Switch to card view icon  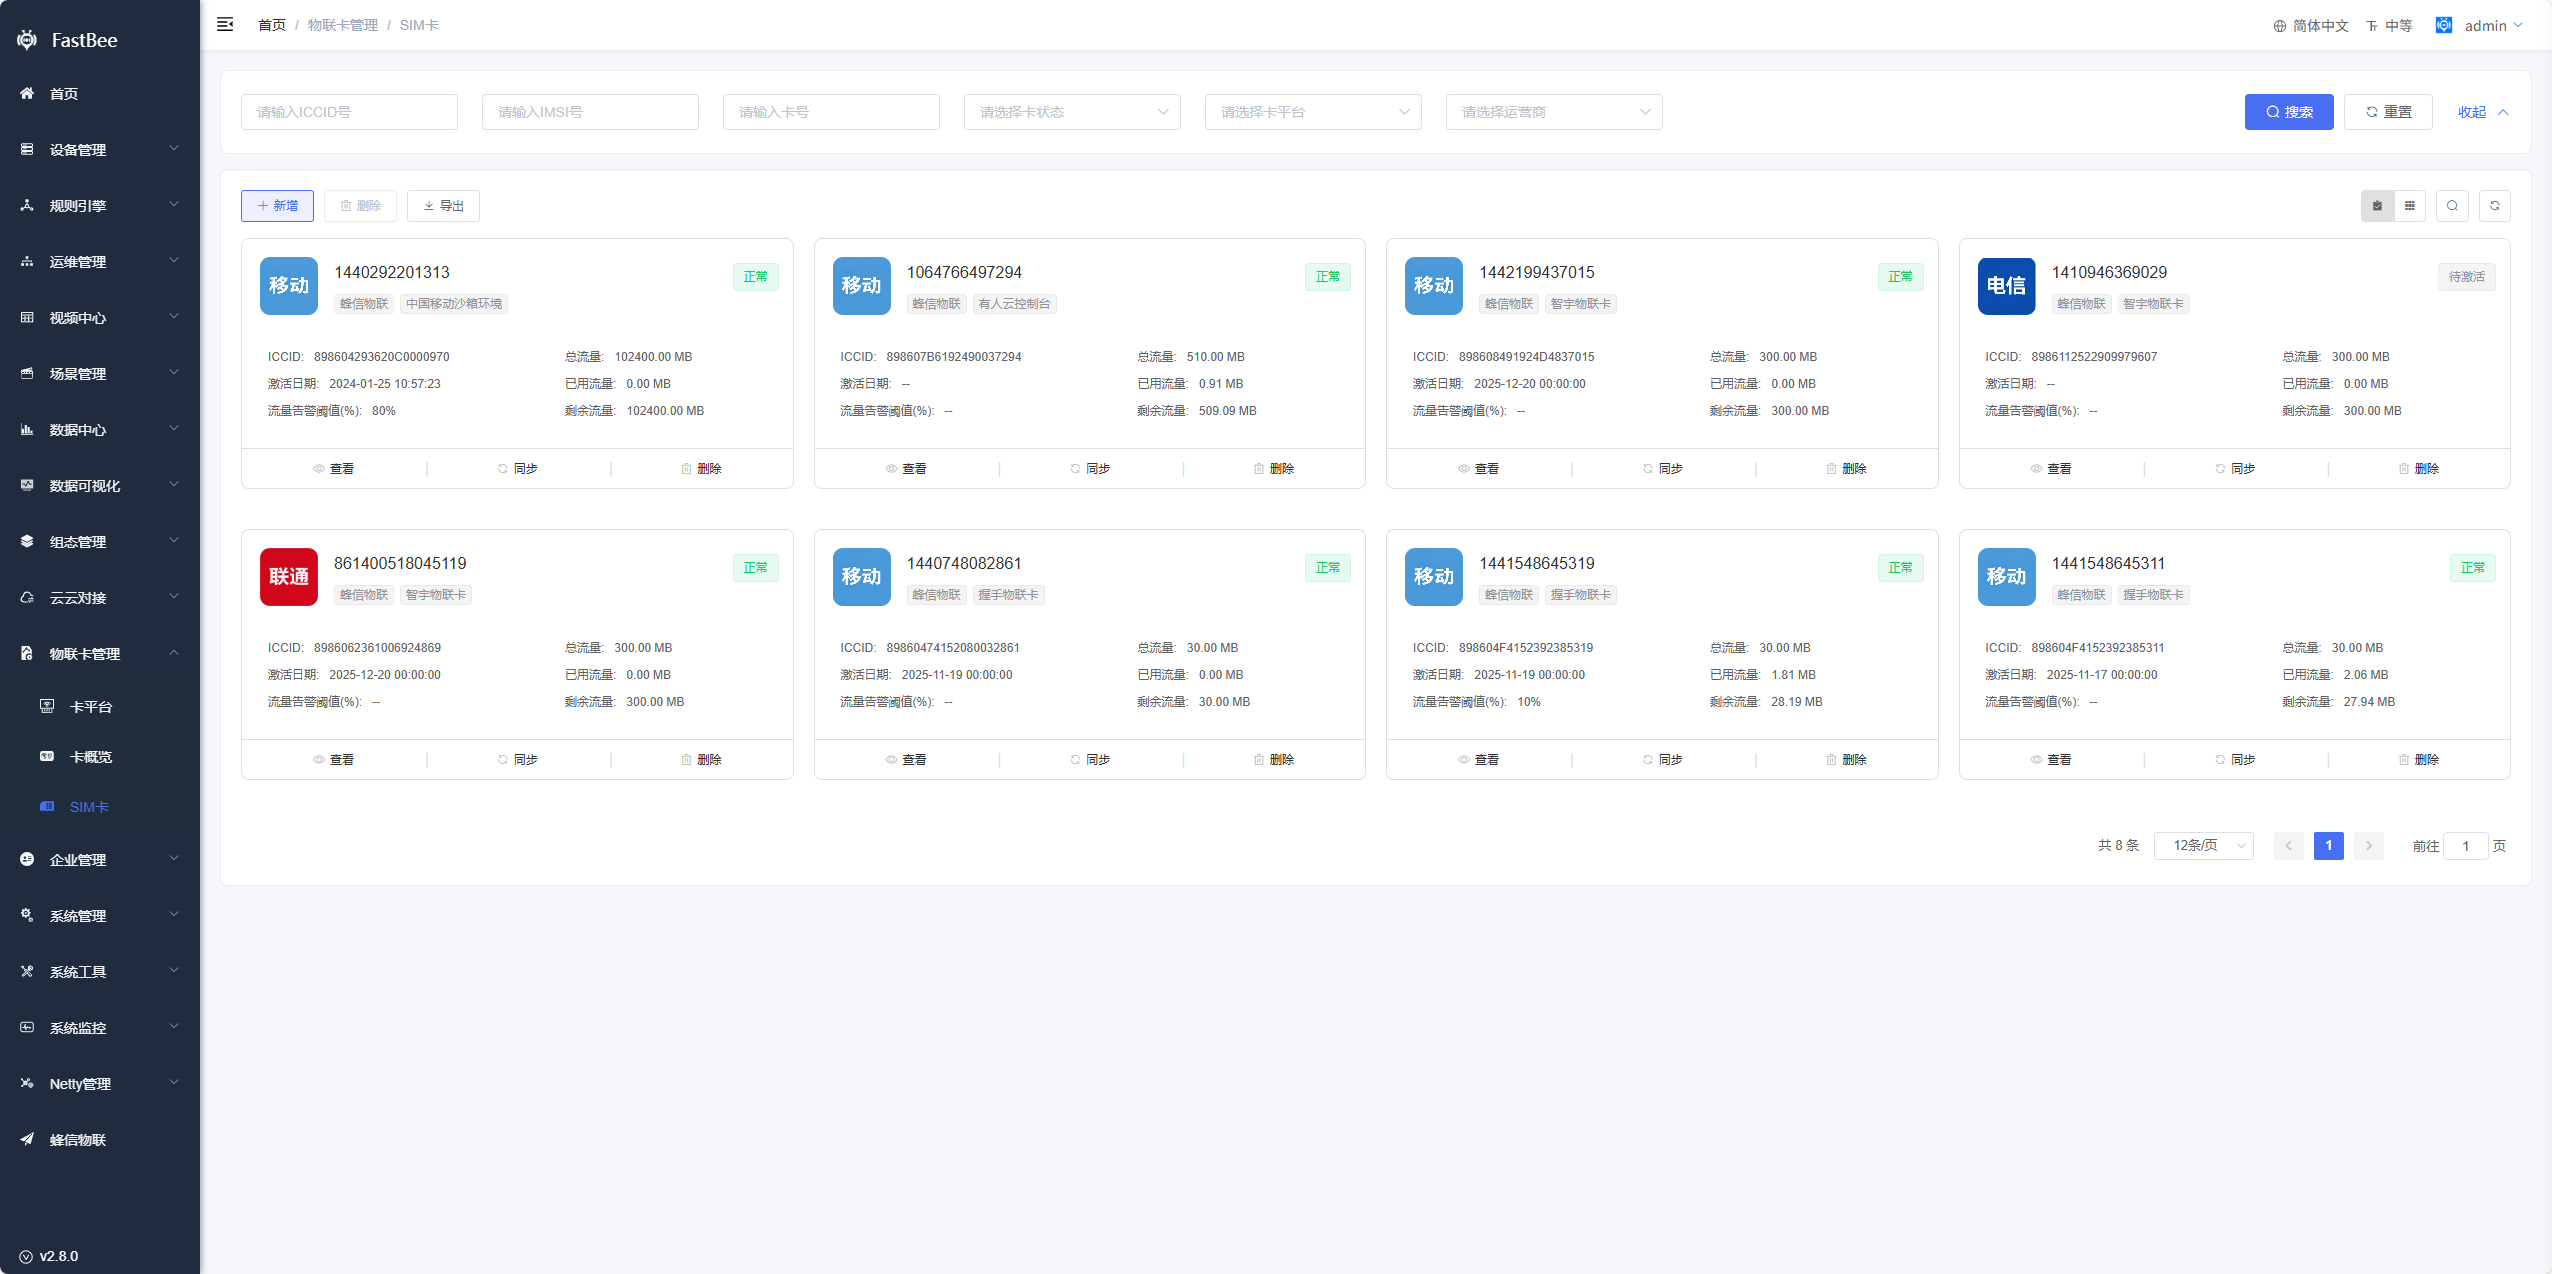coord(2377,206)
